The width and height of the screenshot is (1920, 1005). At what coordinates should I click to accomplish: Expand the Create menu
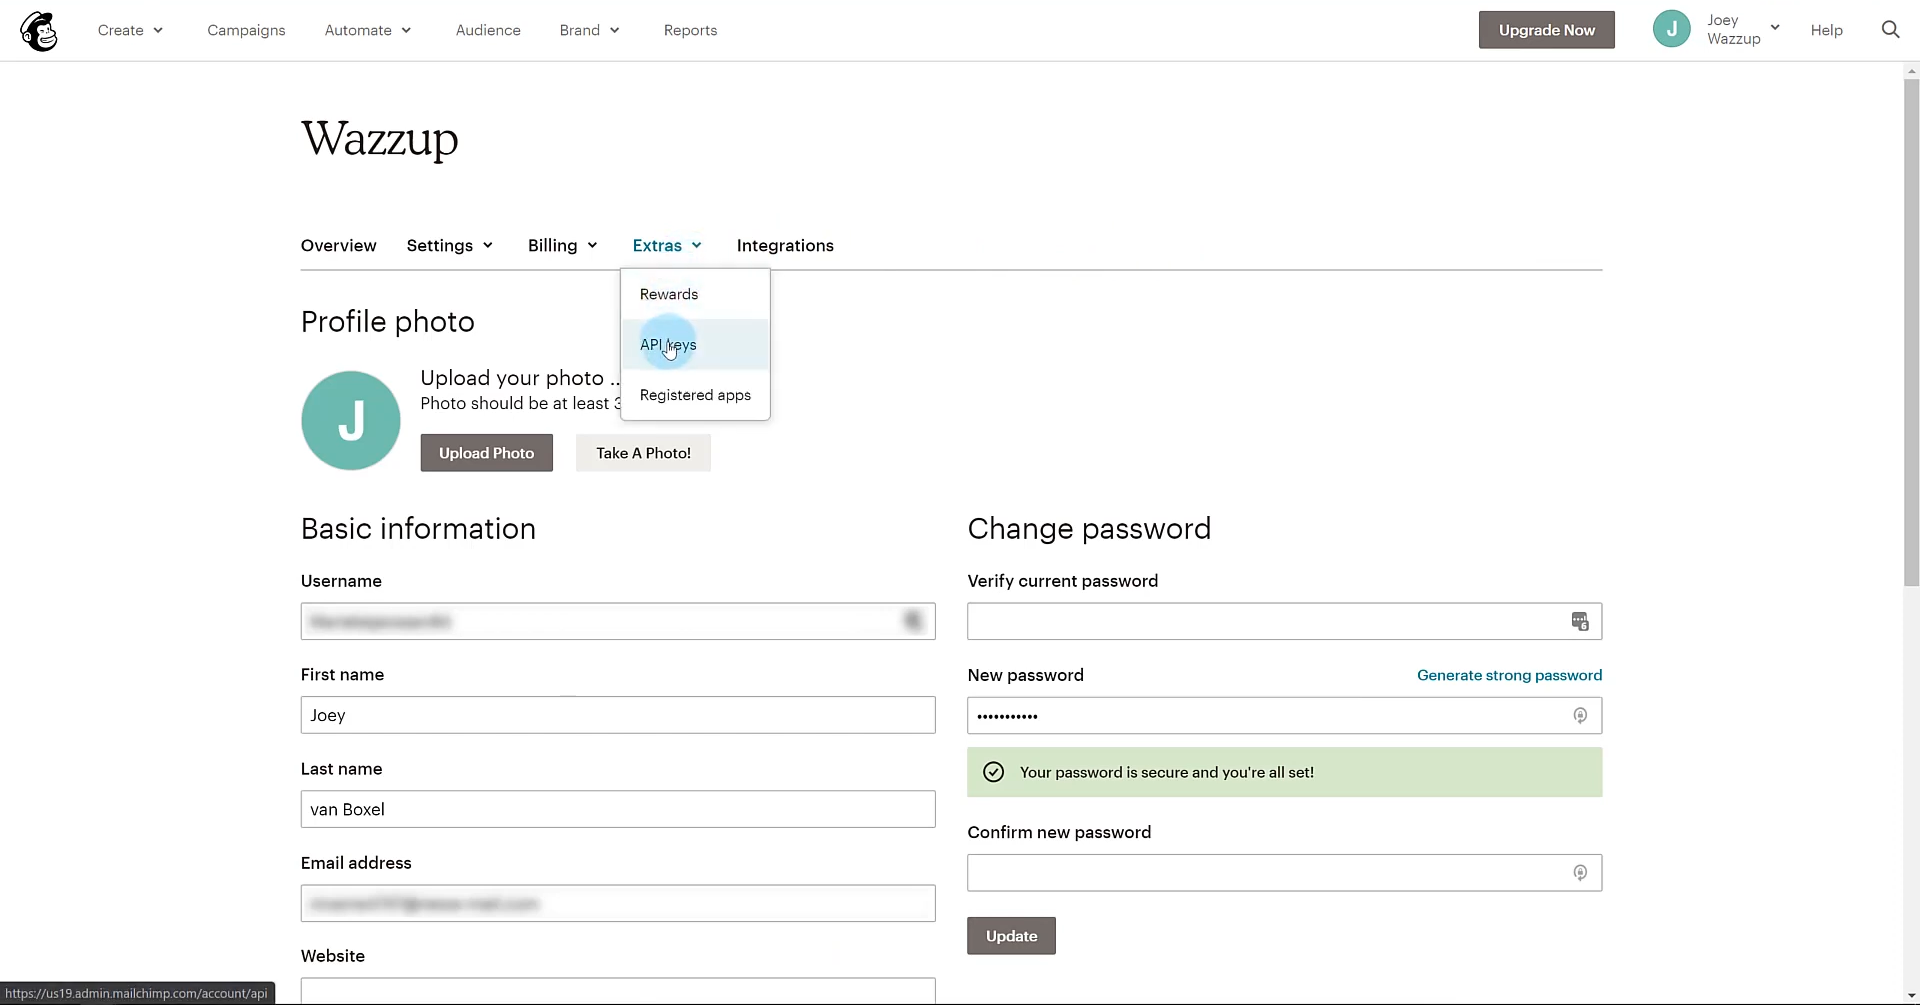[x=130, y=30]
